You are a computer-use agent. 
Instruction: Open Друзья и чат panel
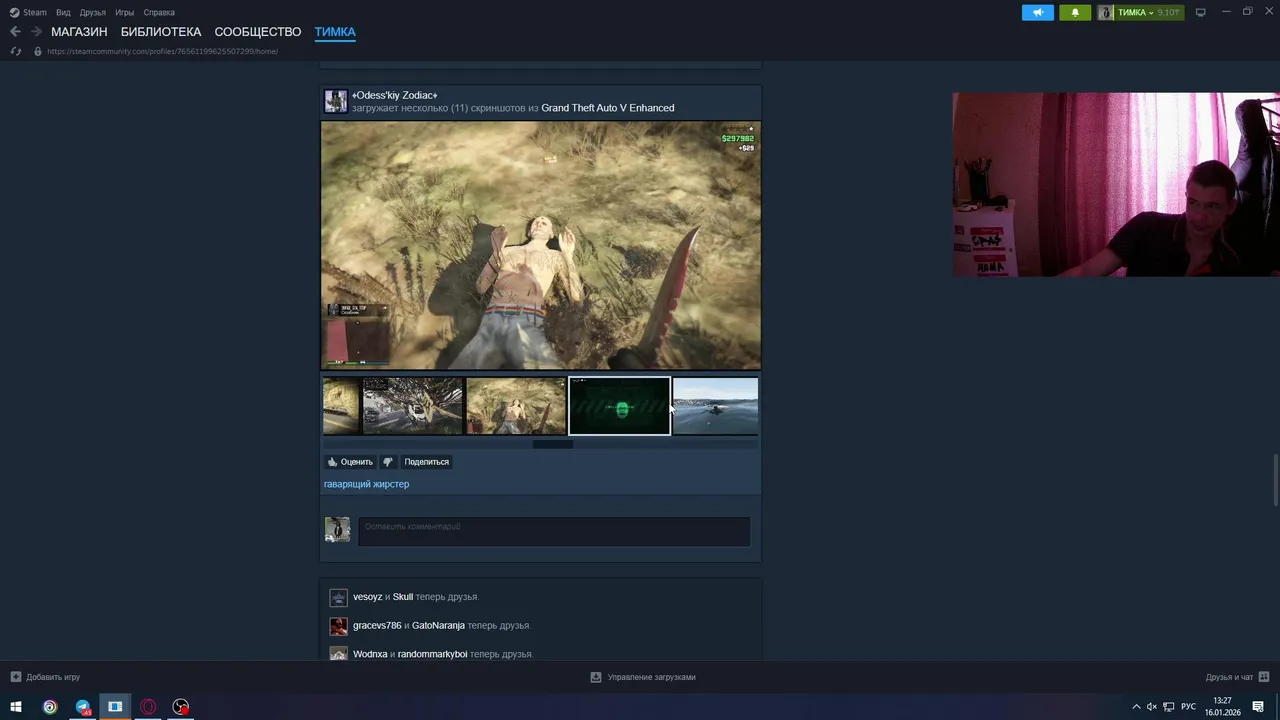coord(1237,677)
